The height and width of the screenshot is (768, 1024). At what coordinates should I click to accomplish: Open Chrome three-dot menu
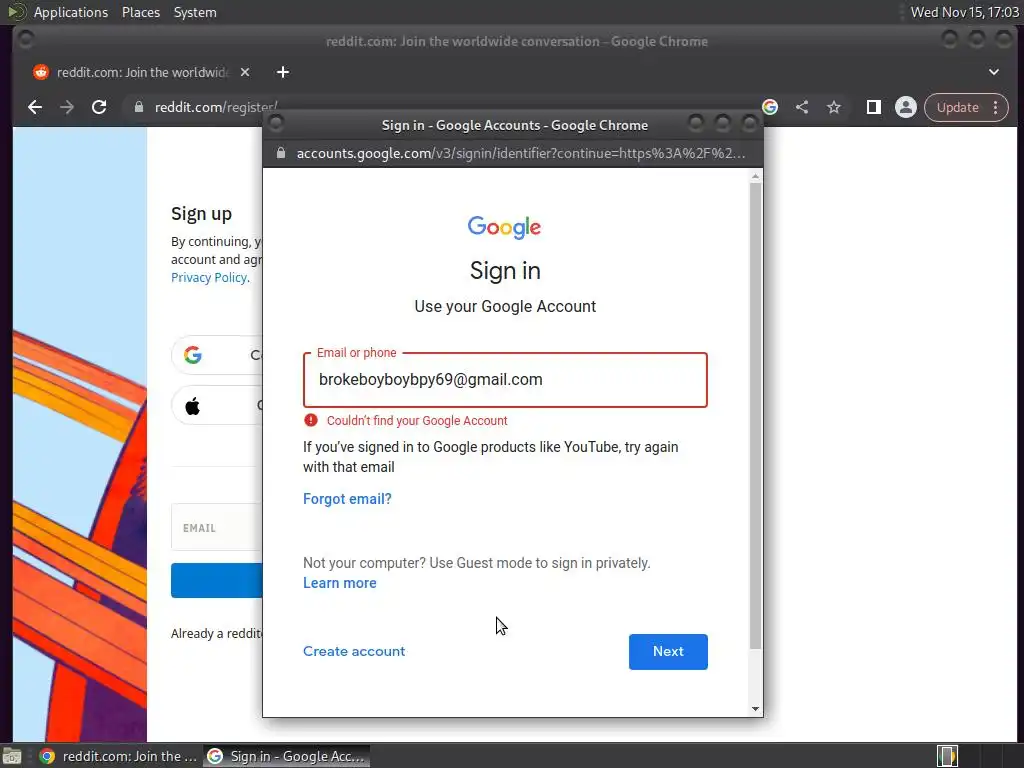[x=995, y=107]
